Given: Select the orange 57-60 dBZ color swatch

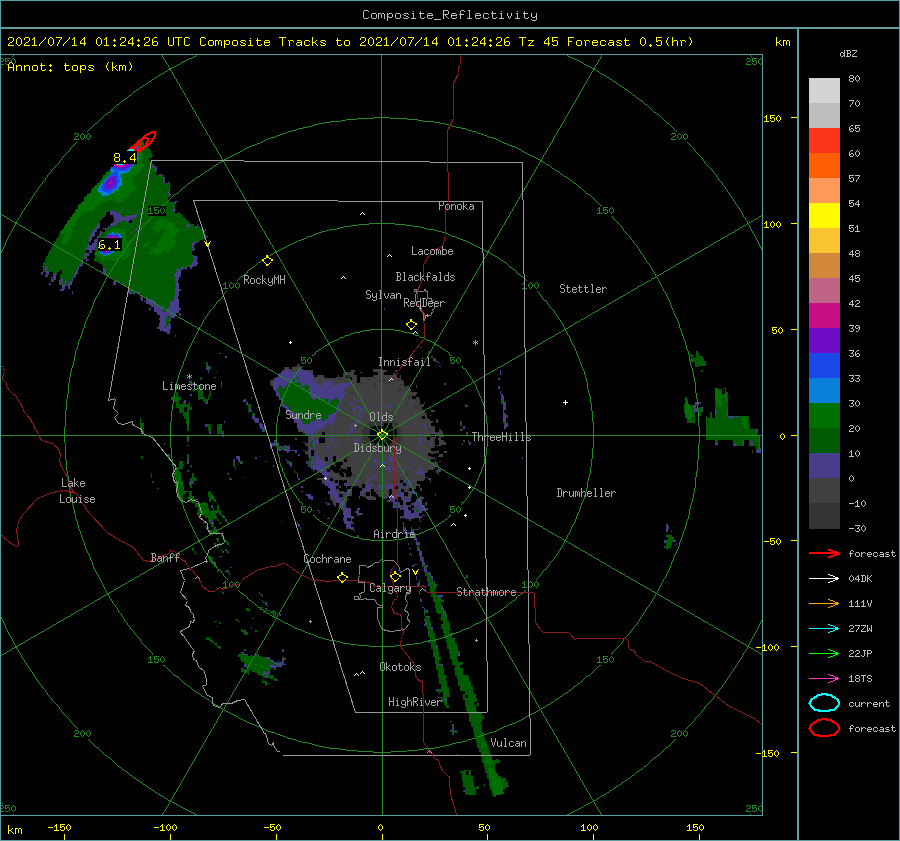Looking at the screenshot, I should 824,166.
